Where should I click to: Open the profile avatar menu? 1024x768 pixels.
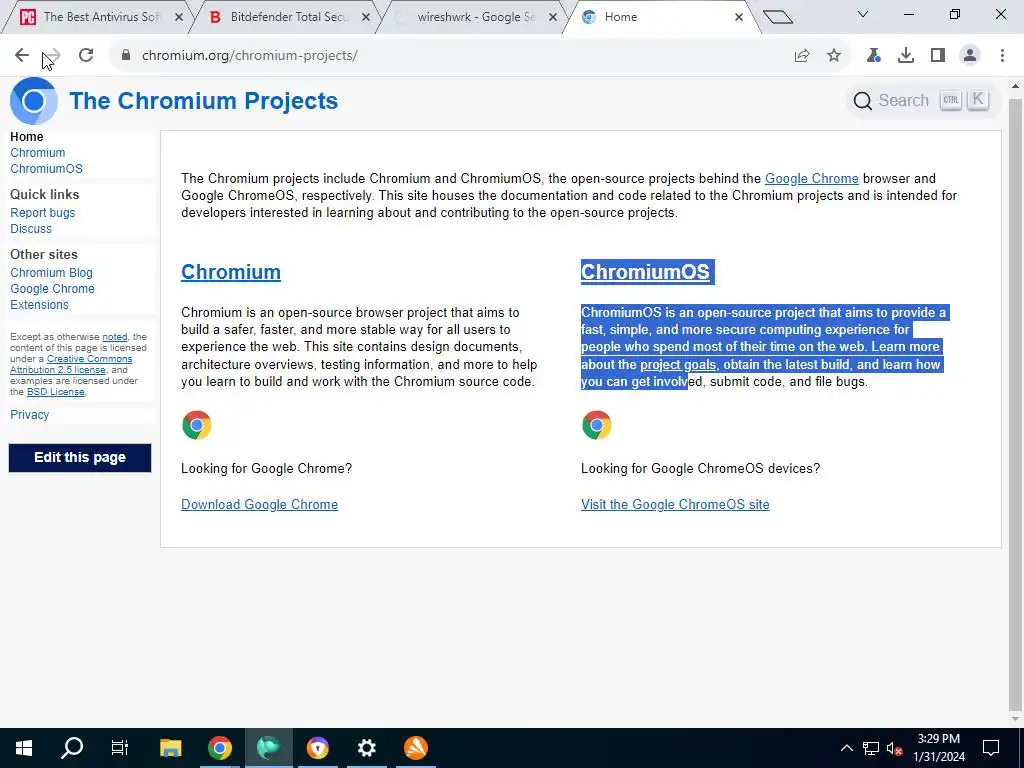tap(970, 56)
